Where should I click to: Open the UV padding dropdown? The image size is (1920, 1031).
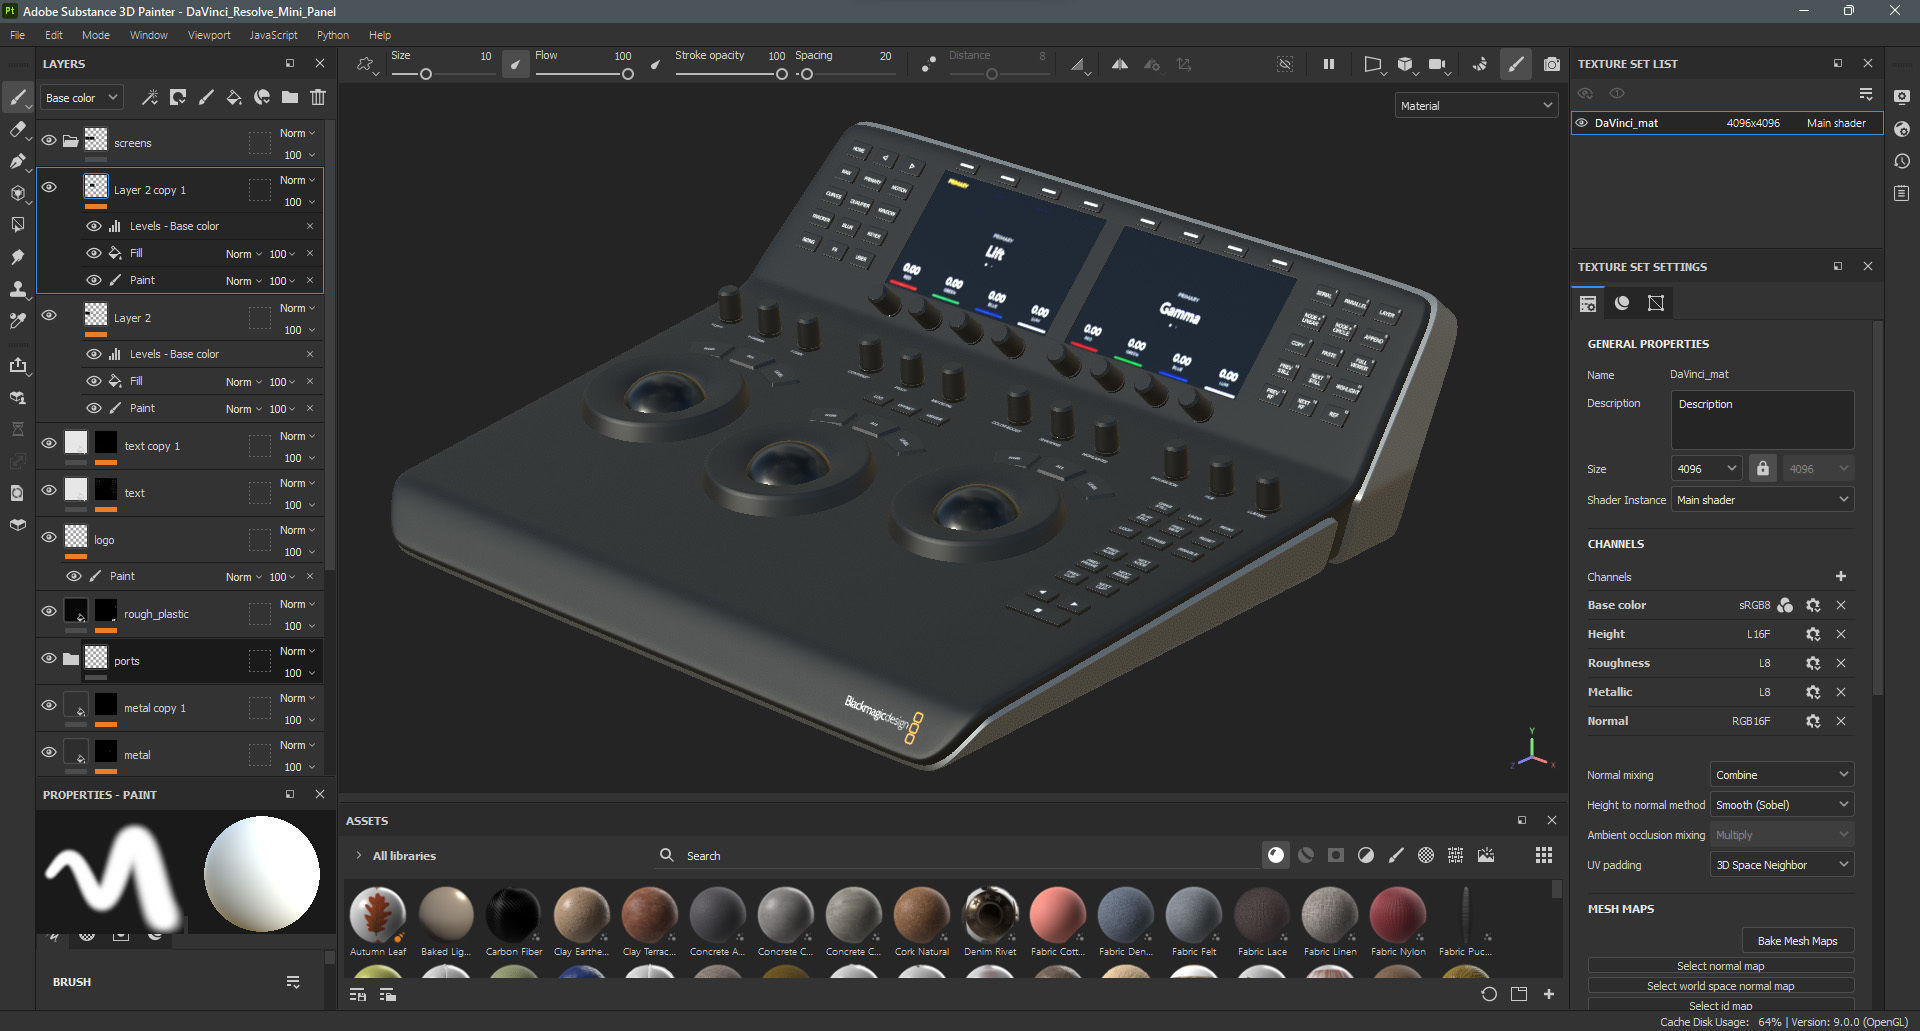click(1782, 865)
